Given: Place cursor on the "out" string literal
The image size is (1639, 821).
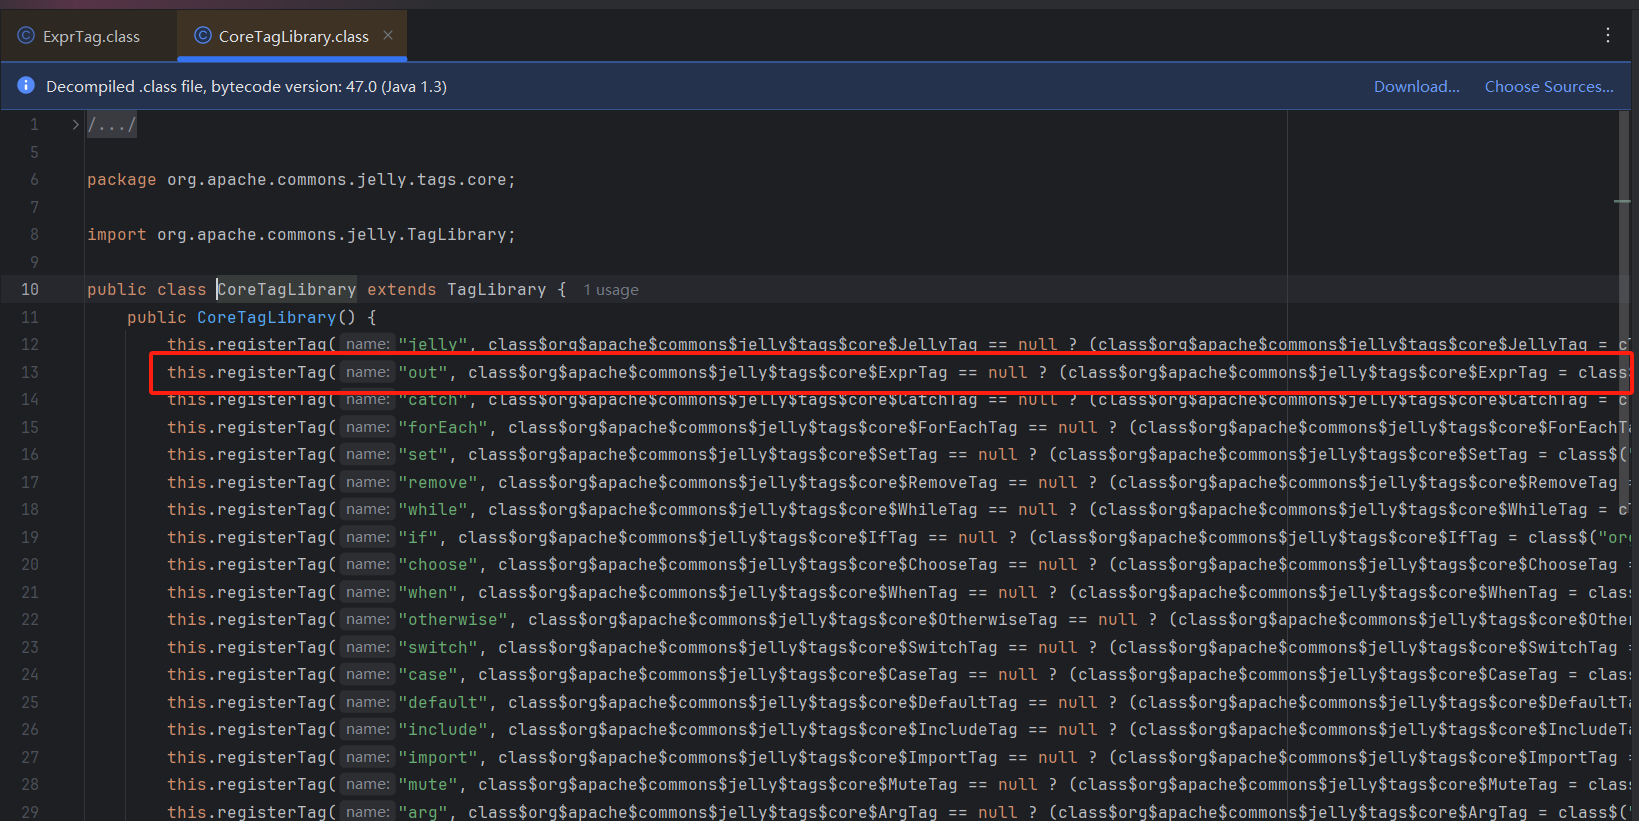Looking at the screenshot, I should tap(423, 373).
